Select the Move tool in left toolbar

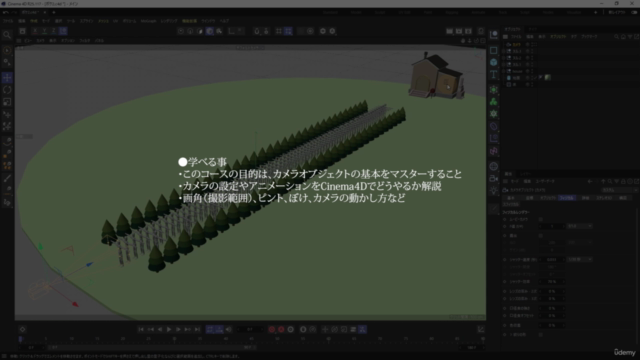(x=7, y=78)
